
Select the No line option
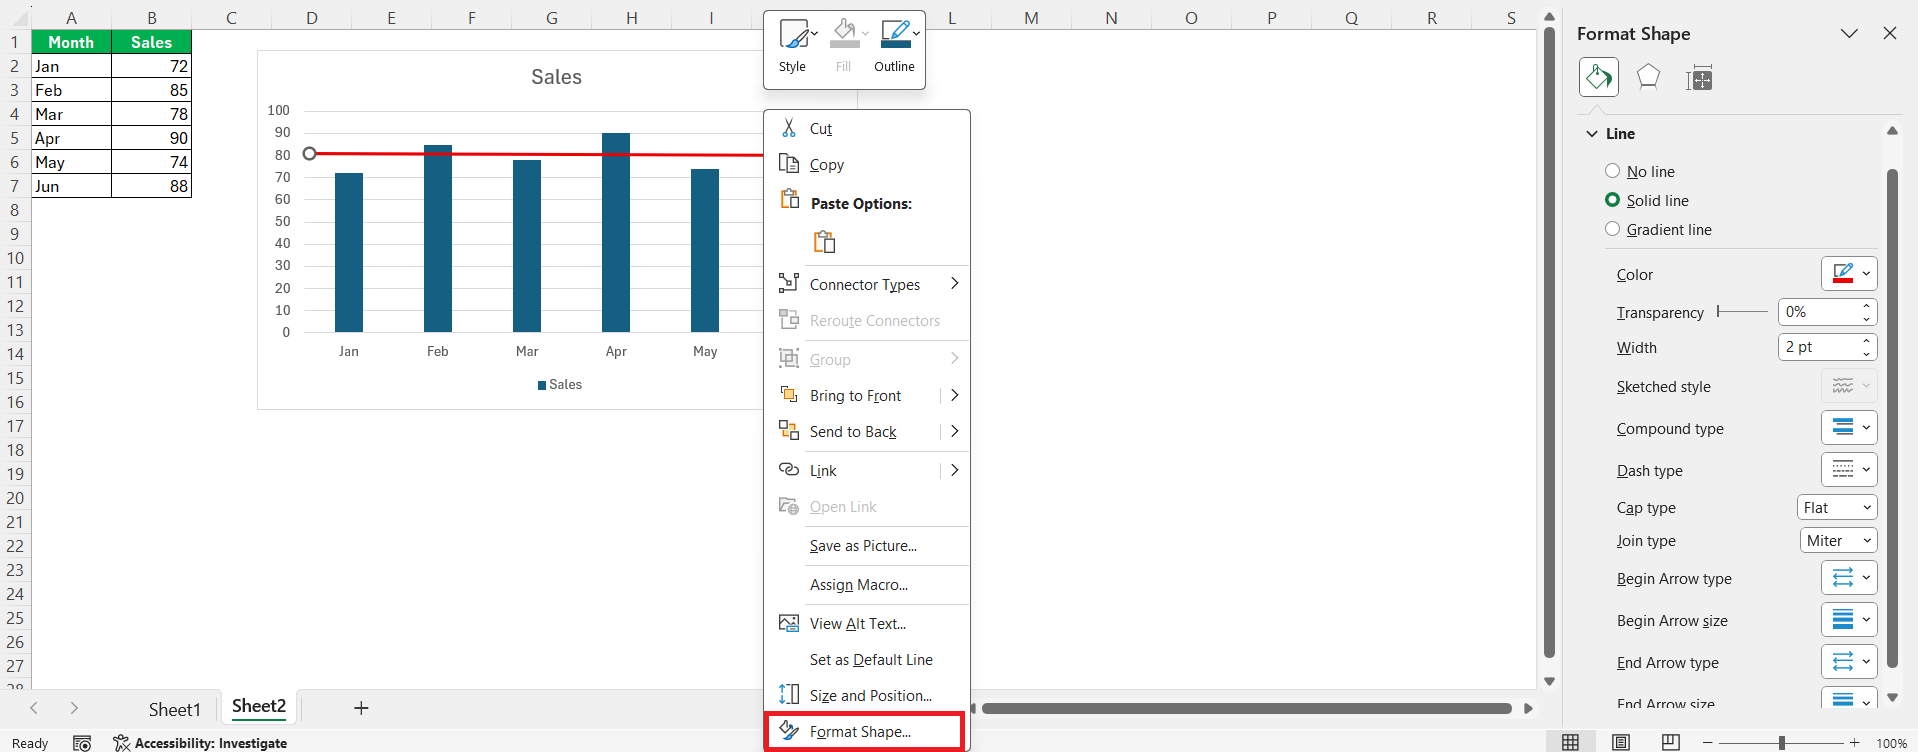[1640, 171]
